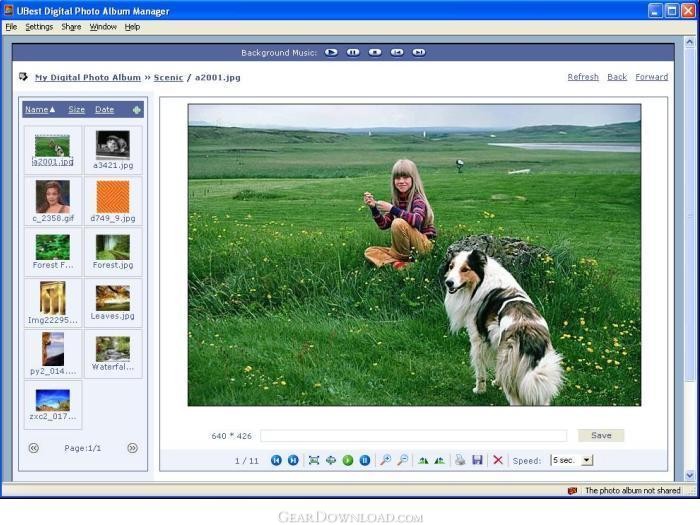
Task: Print the current photo
Action: coord(460,460)
